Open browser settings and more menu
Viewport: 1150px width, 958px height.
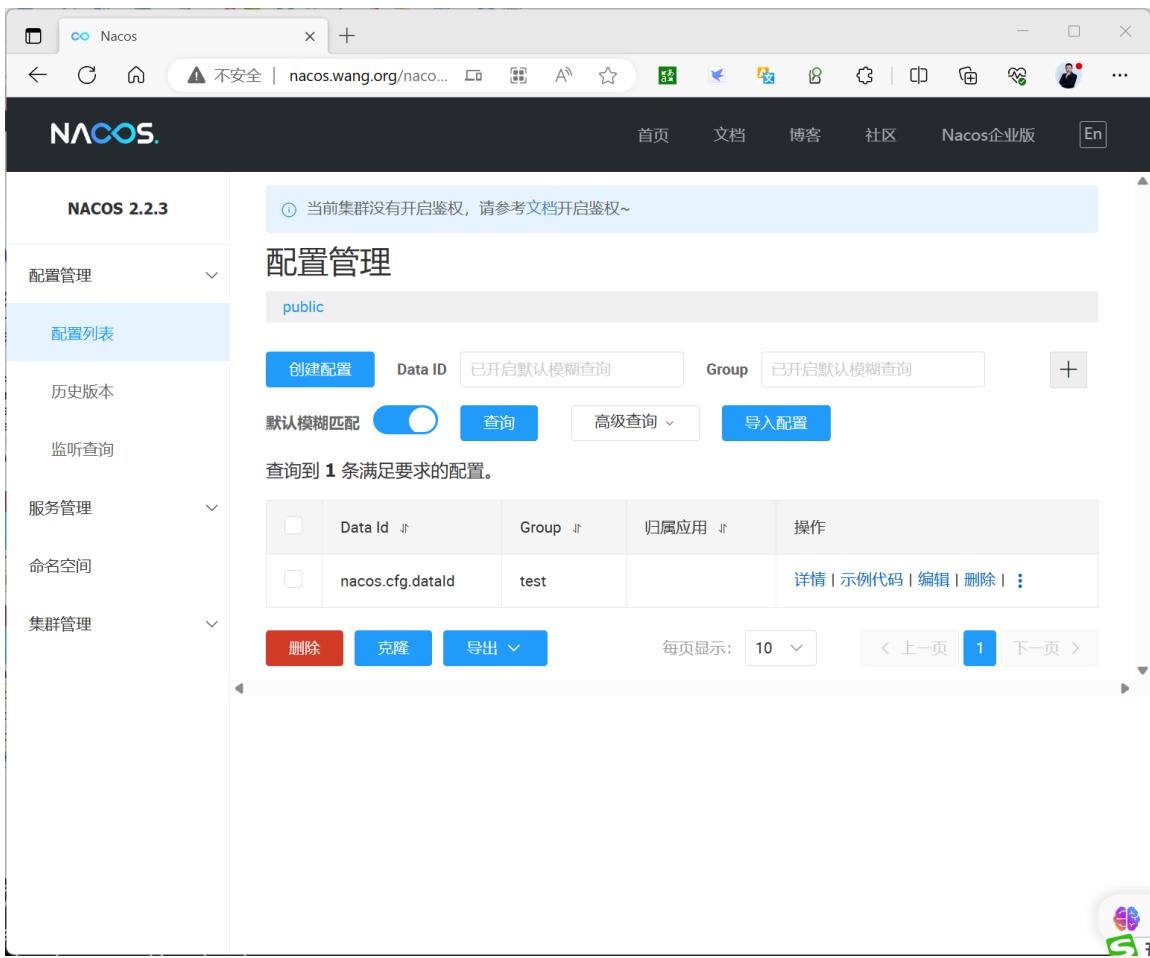[1119, 75]
